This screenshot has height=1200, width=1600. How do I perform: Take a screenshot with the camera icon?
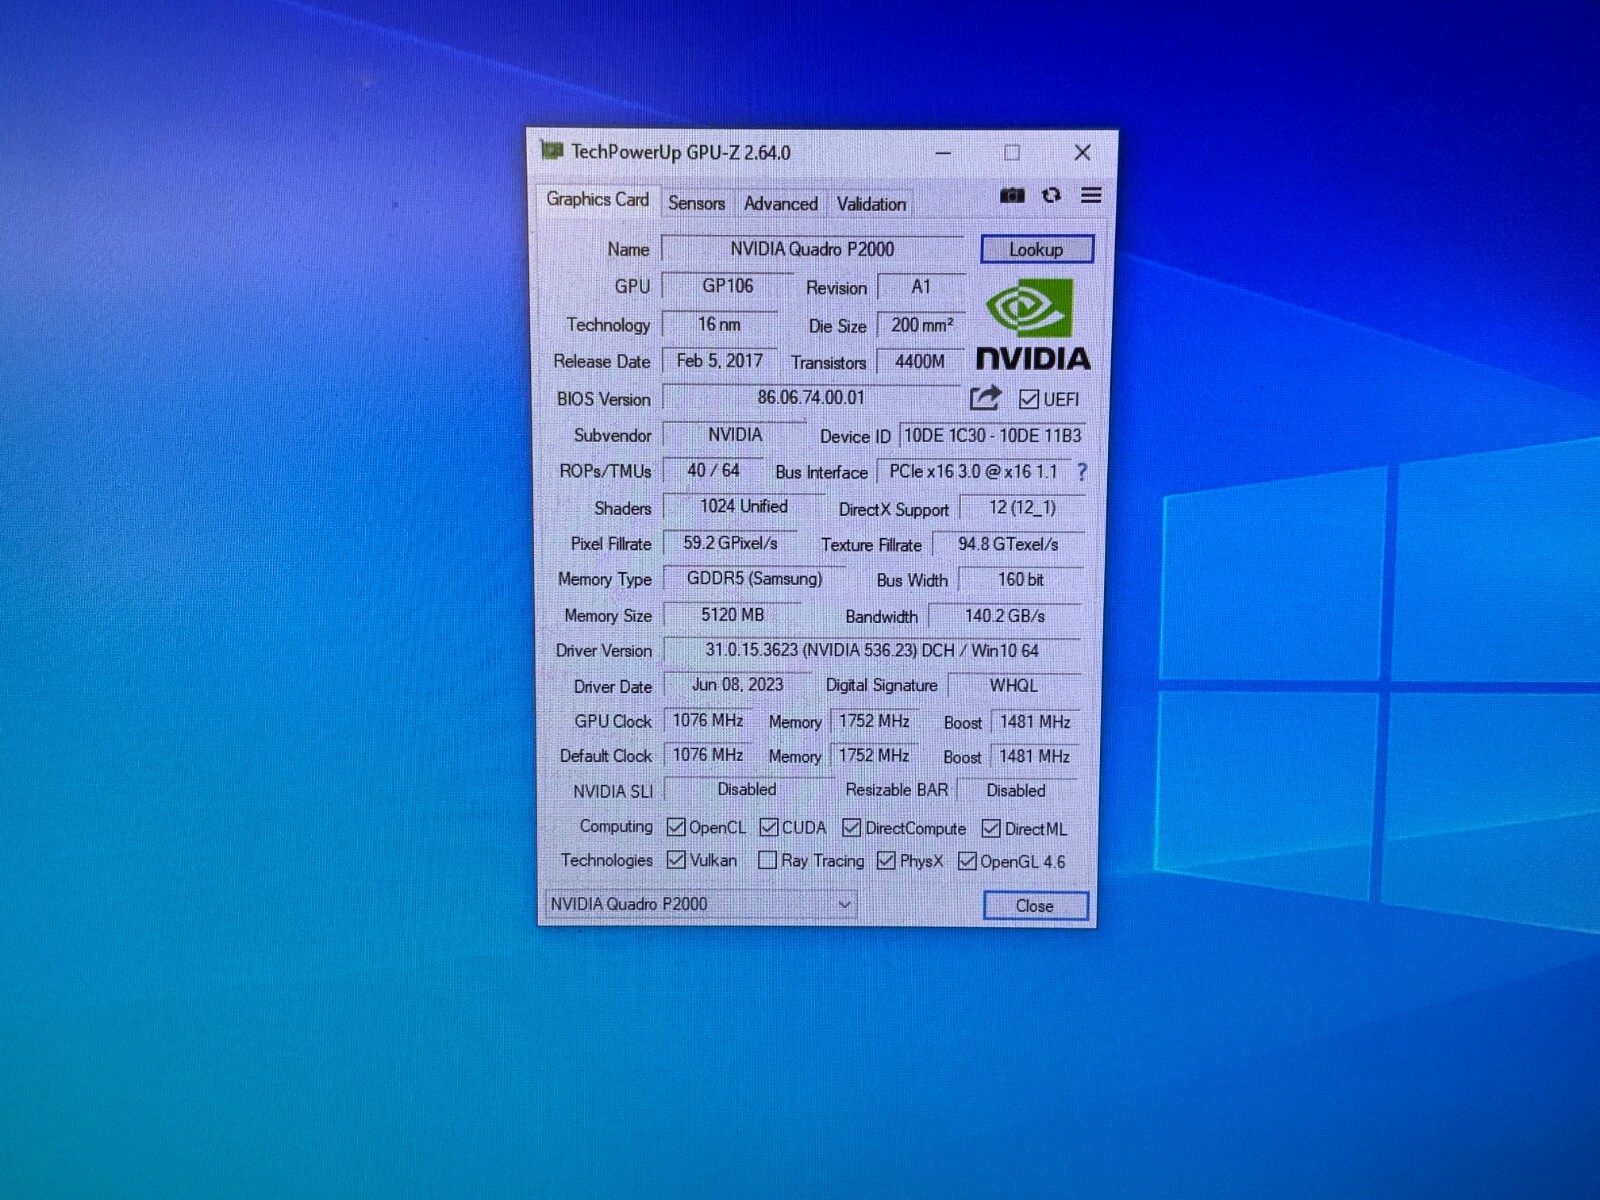1012,195
